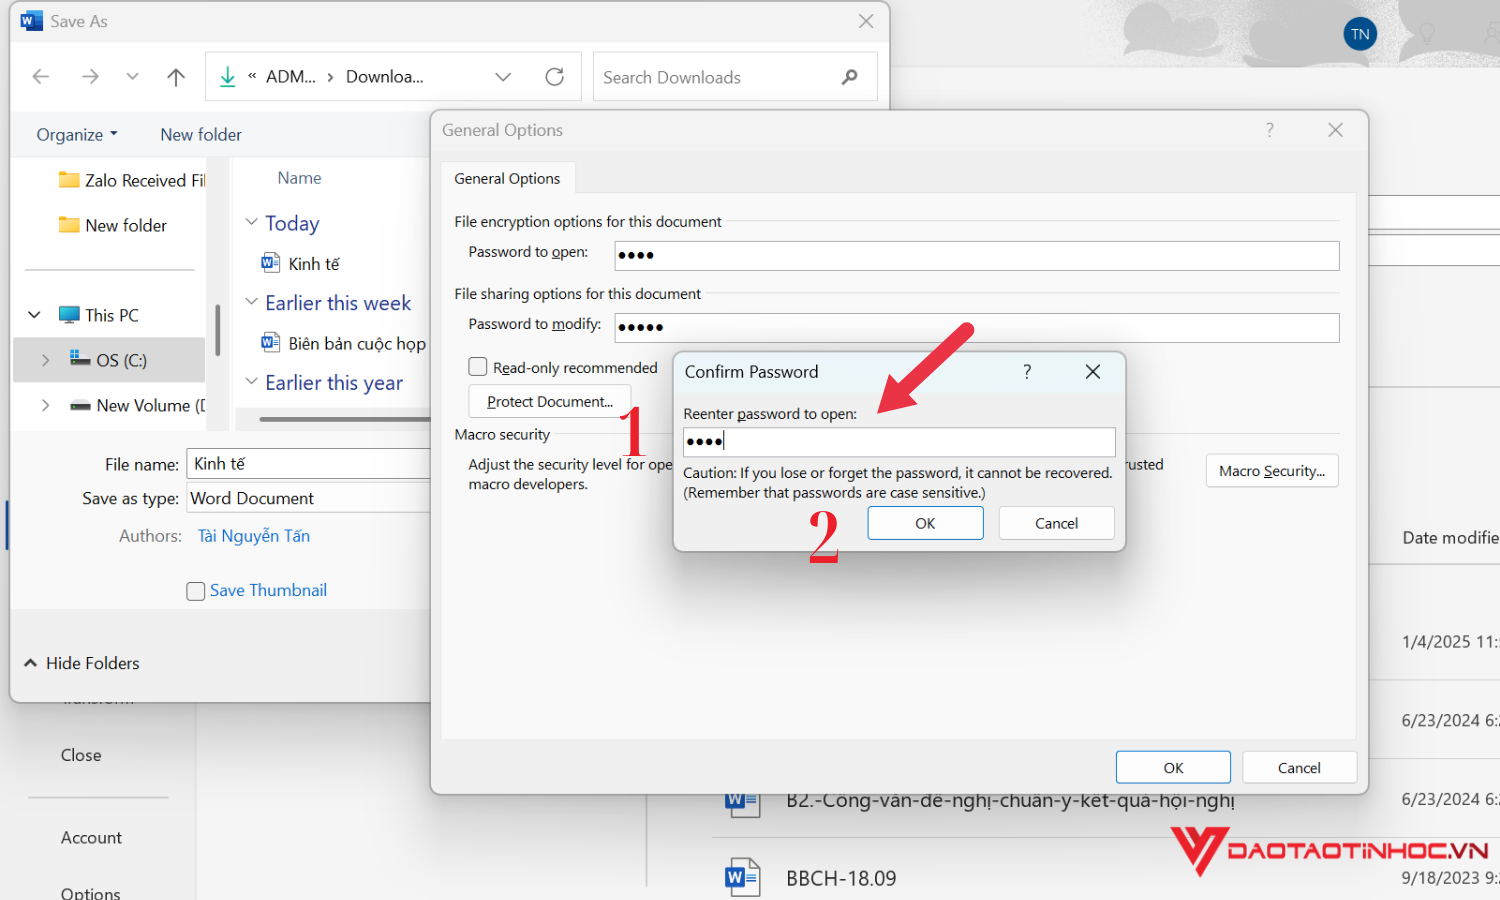Open the Save as type dropdown
Viewport: 1500px width, 900px height.
coord(309,498)
